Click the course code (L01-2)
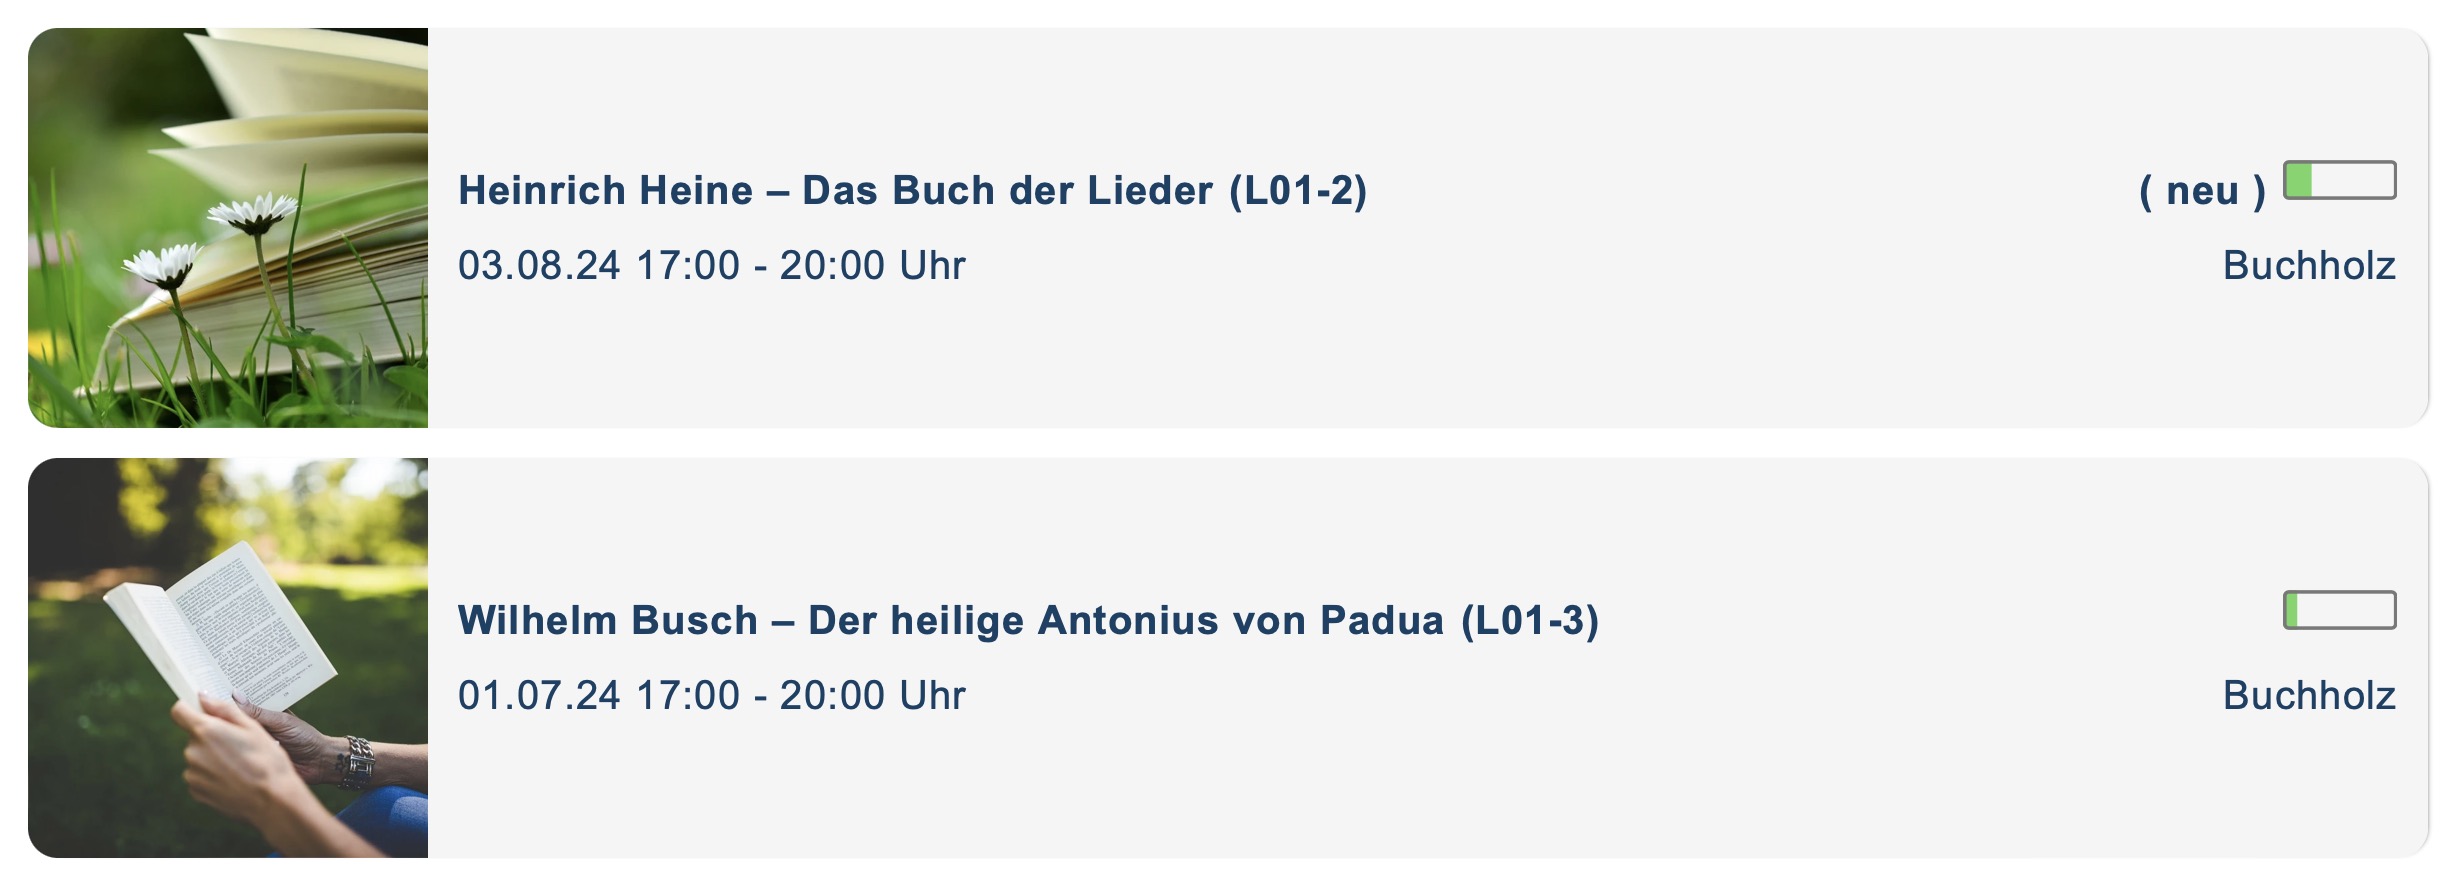The height and width of the screenshot is (890, 2464). tap(1298, 190)
